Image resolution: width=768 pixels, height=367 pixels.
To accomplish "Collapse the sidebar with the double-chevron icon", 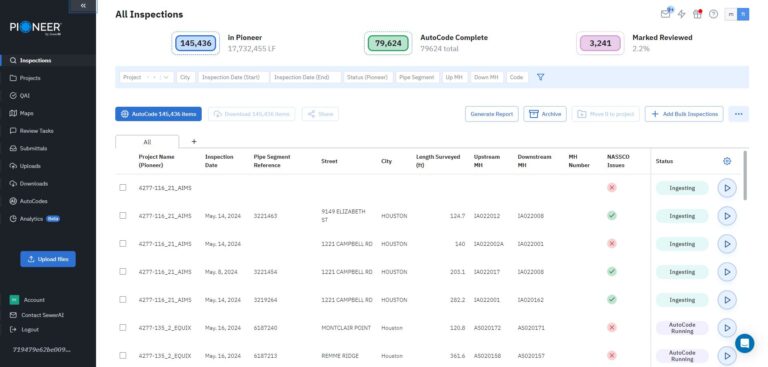I will [x=83, y=5].
